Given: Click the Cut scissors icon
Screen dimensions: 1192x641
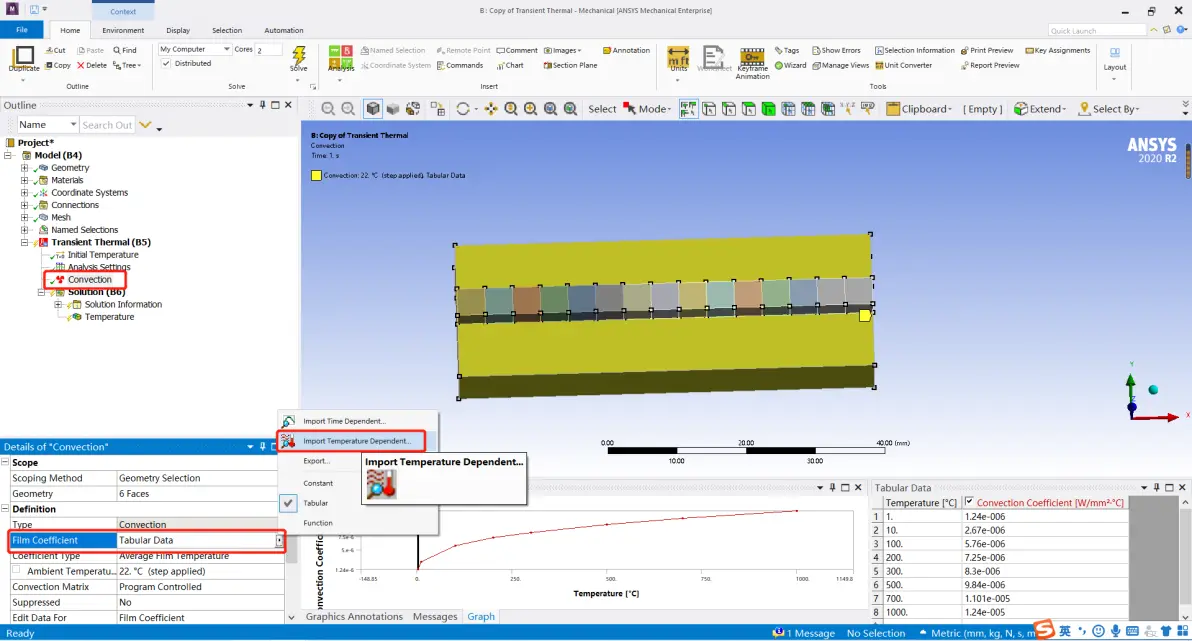Looking at the screenshot, I should (49, 50).
